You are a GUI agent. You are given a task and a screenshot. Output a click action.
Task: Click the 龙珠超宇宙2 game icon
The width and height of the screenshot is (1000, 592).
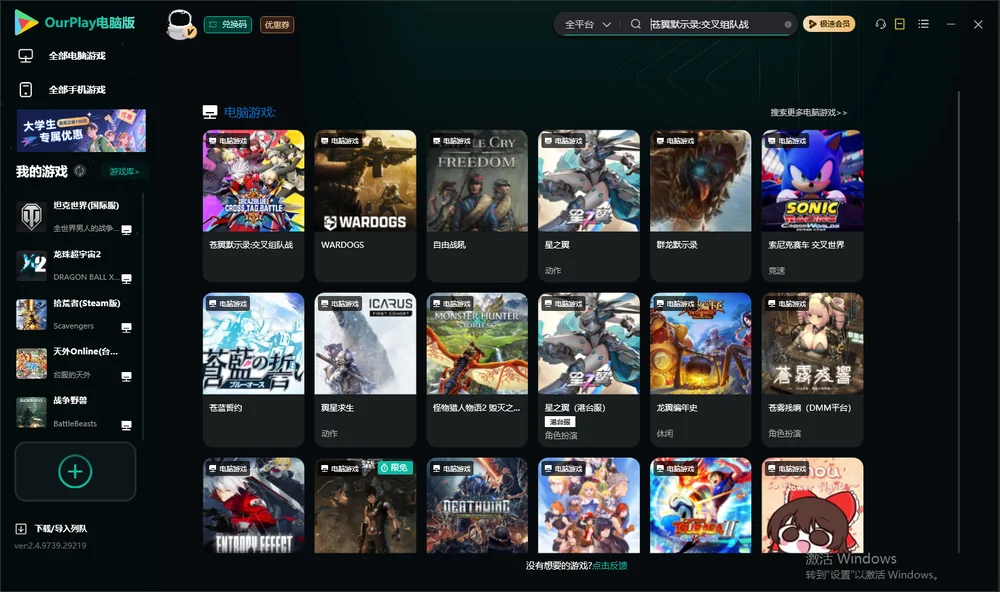31,265
